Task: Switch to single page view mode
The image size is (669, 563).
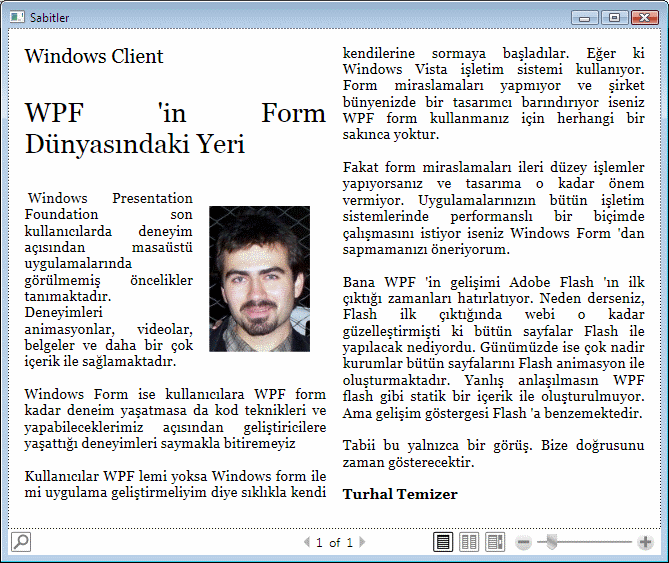Action: pyautogui.click(x=443, y=542)
